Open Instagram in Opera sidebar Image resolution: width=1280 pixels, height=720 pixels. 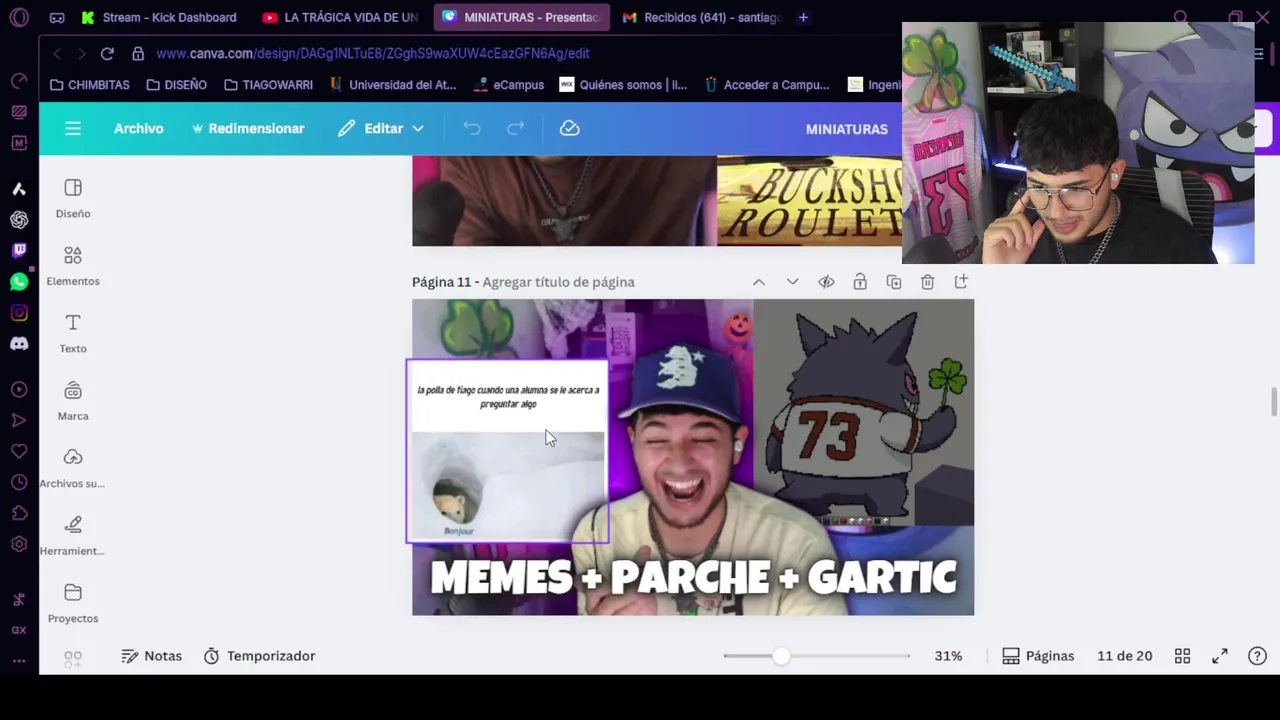pos(19,313)
